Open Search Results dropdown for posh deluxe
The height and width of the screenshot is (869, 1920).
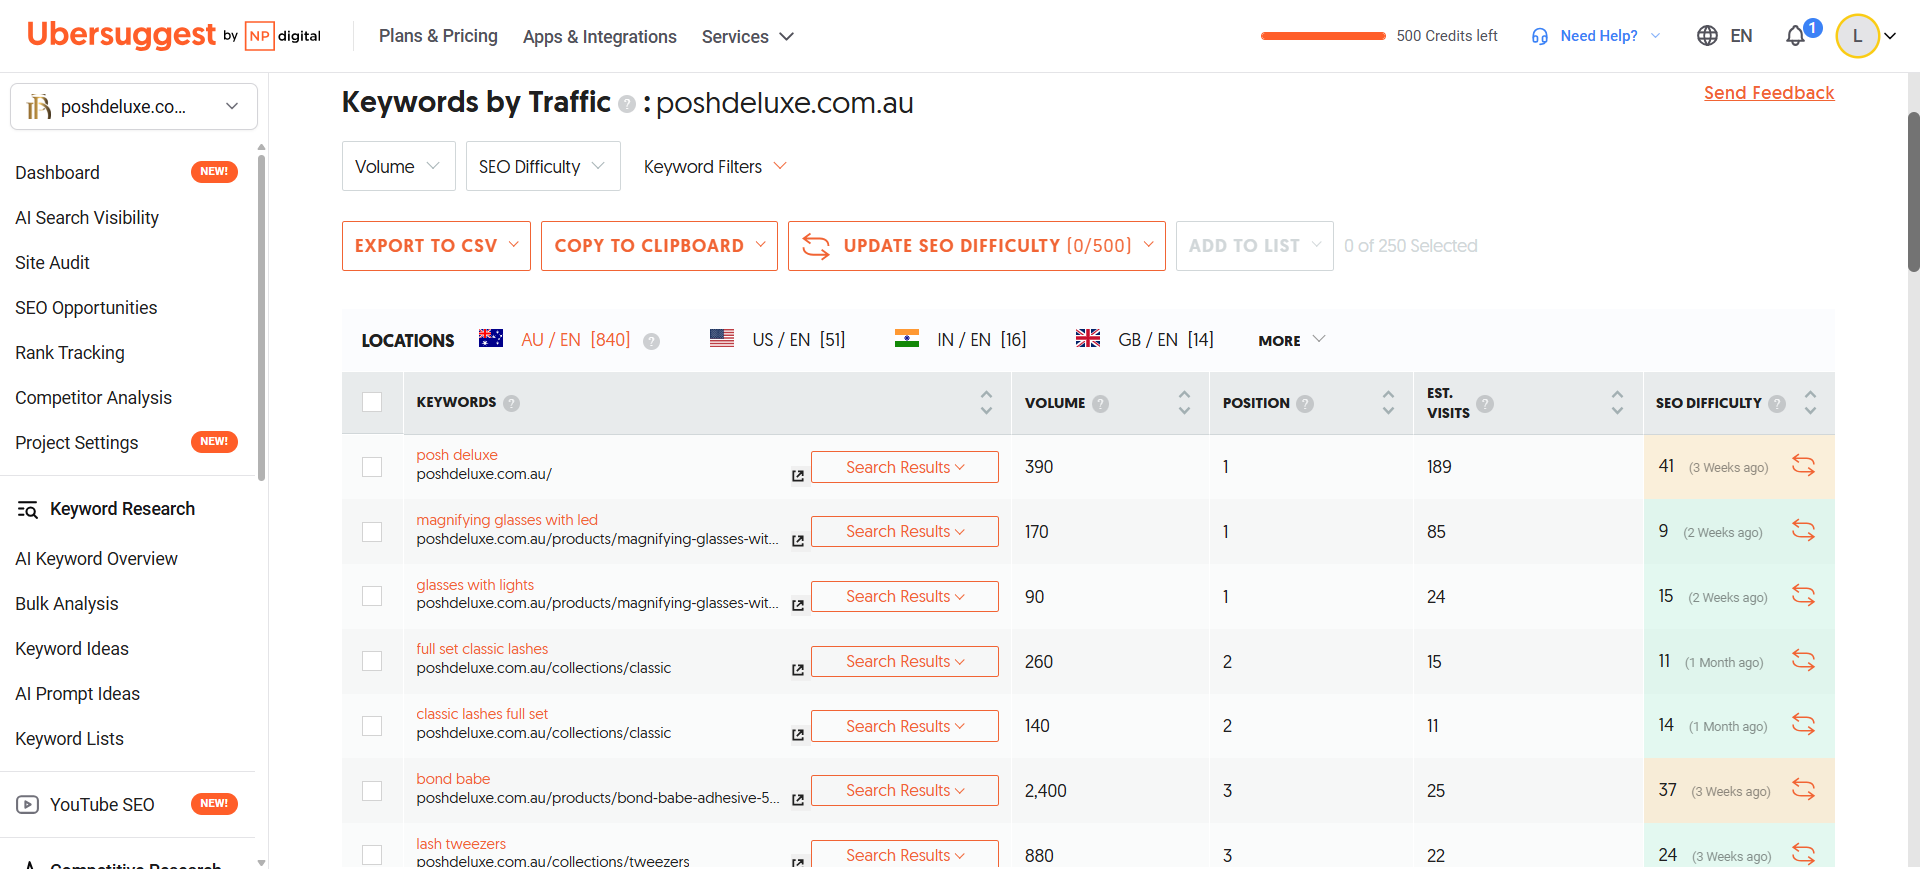[905, 467]
